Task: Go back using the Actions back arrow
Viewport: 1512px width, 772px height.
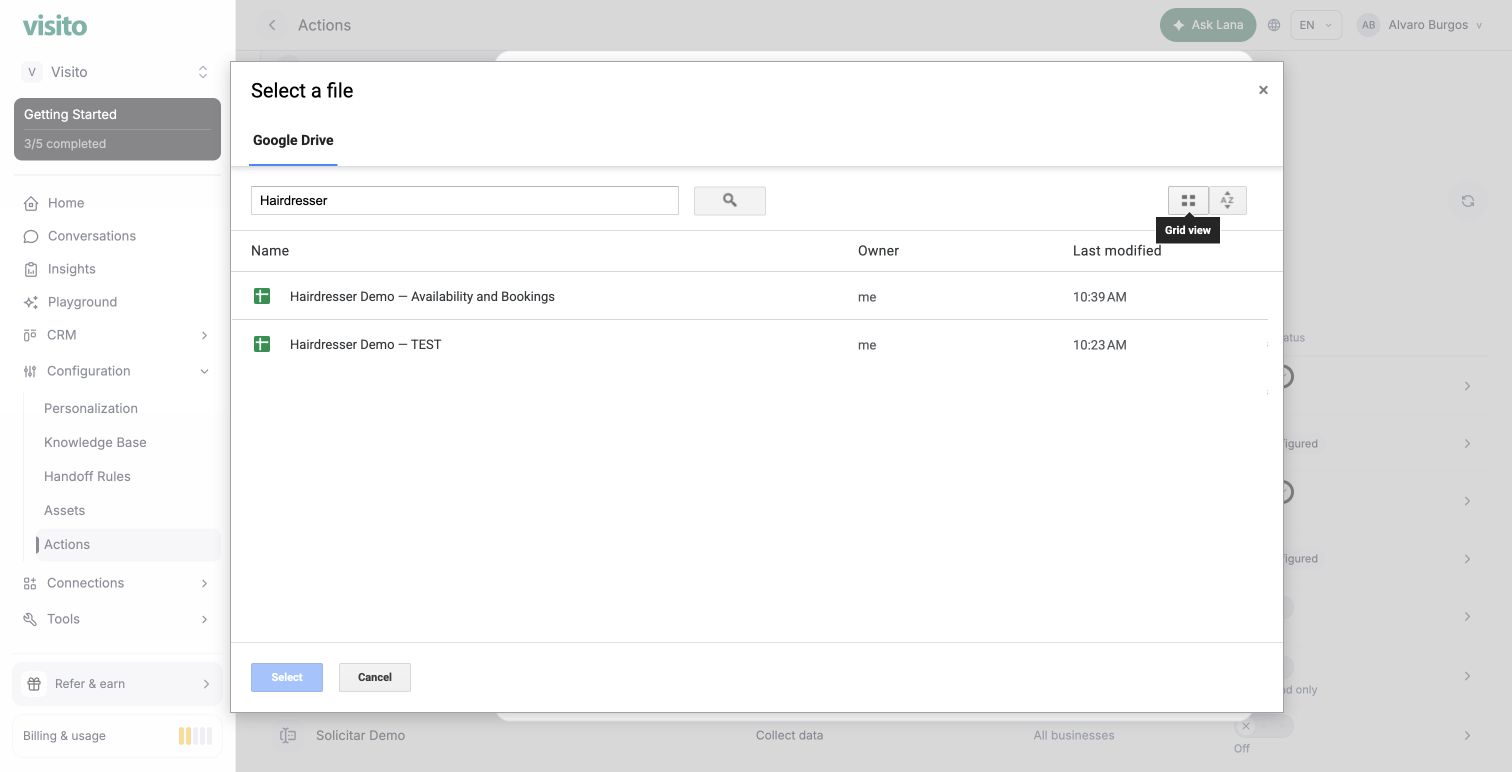Action: pyautogui.click(x=272, y=25)
